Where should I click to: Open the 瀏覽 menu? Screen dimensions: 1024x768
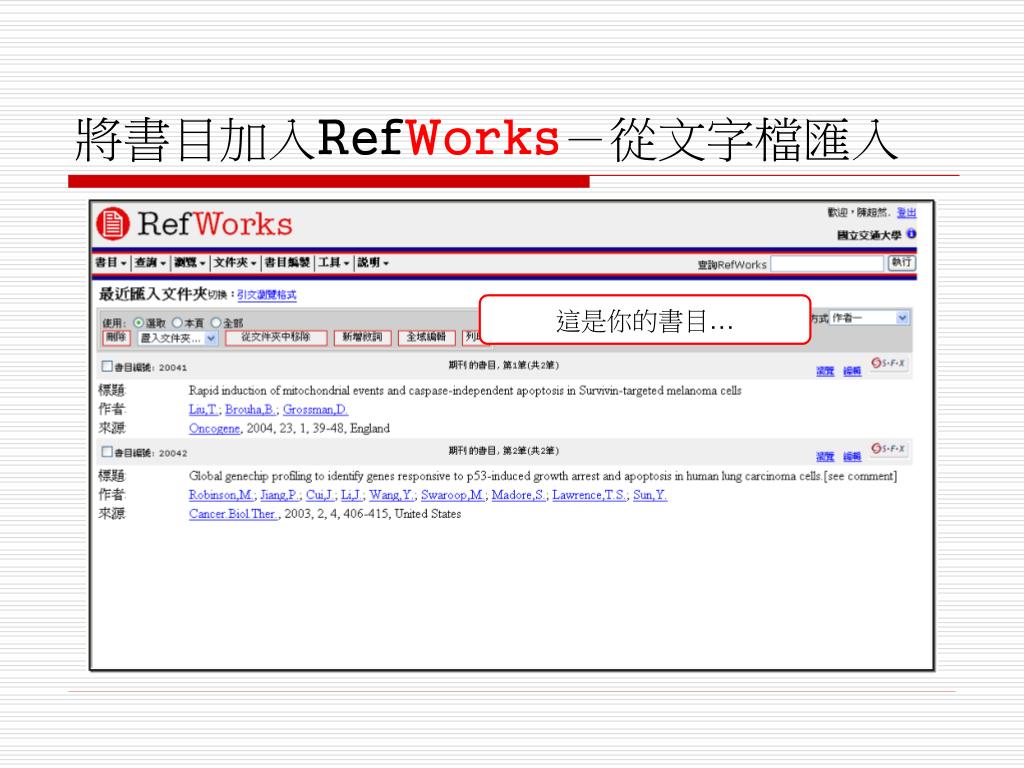click(x=190, y=263)
